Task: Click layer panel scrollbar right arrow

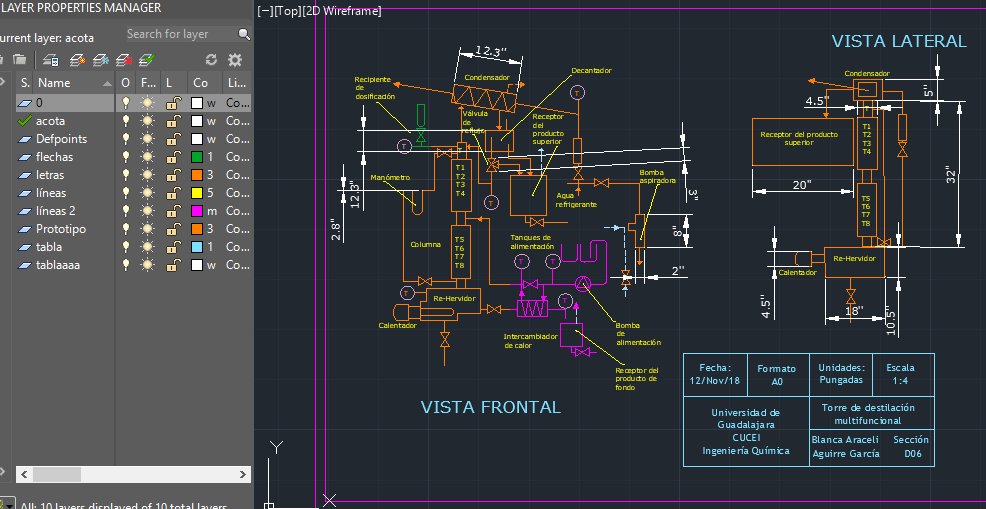Action: pos(243,474)
